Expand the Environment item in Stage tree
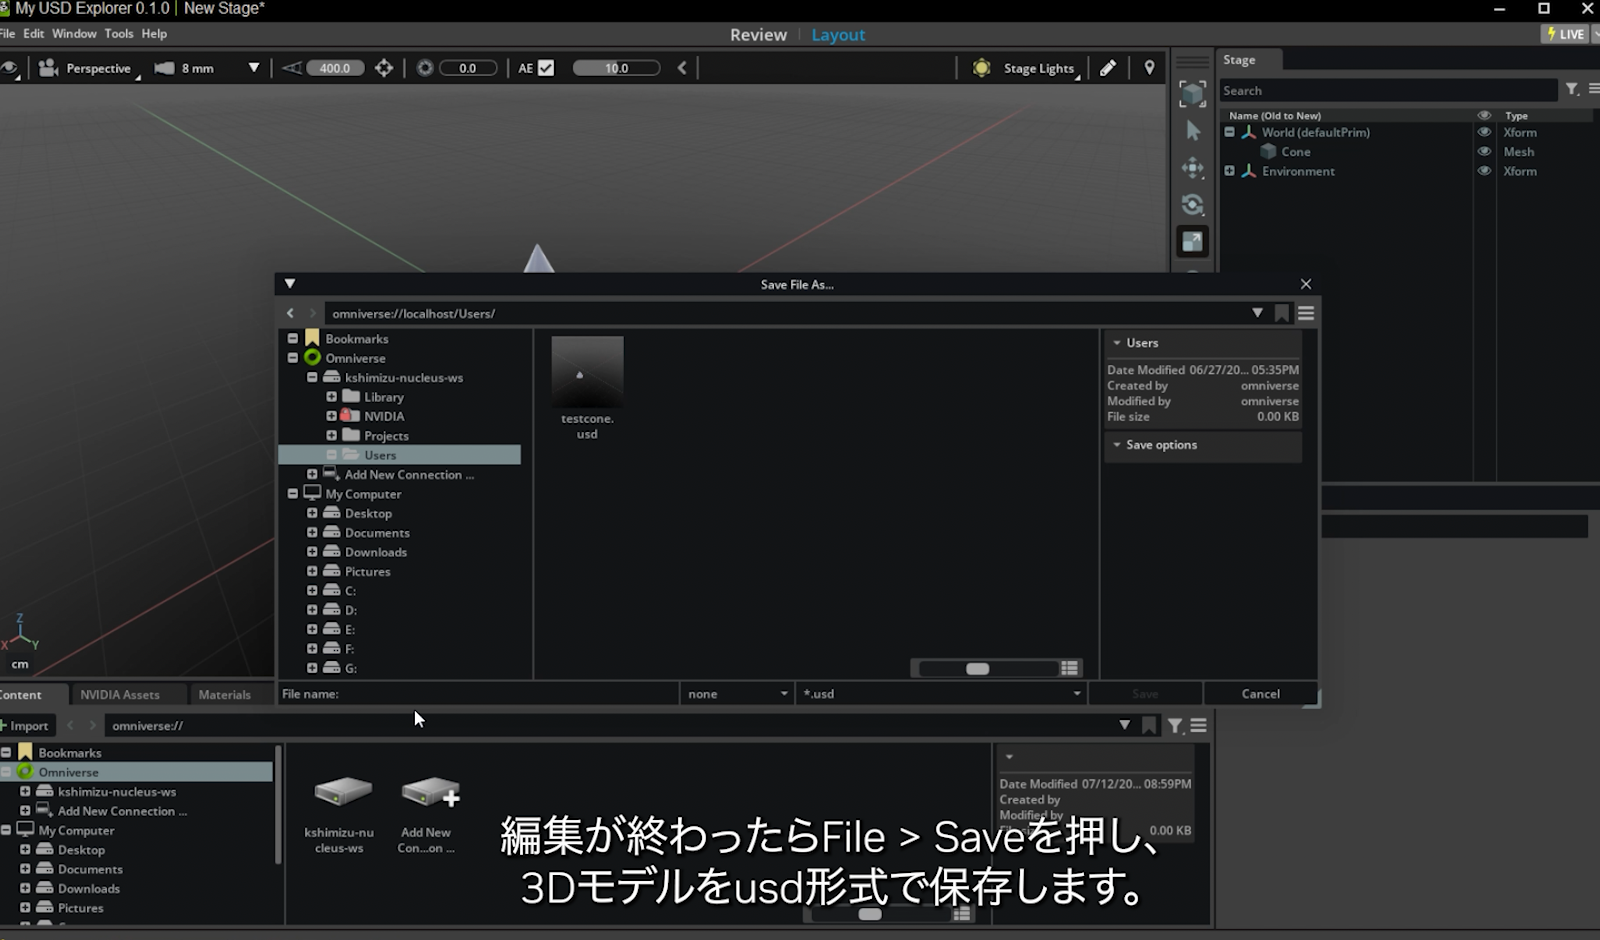This screenshot has width=1600, height=940. tap(1229, 171)
